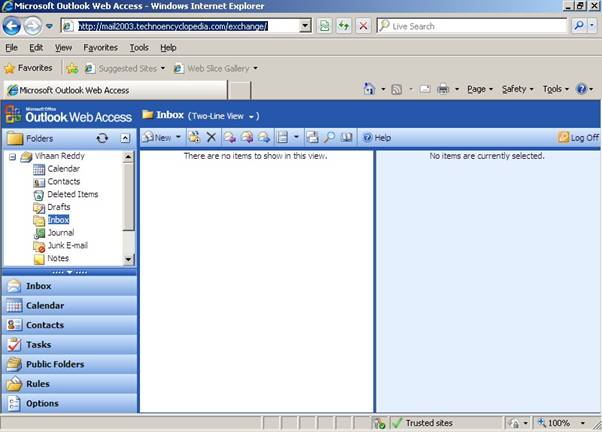Click the Favorites star button

[x=28, y=68]
